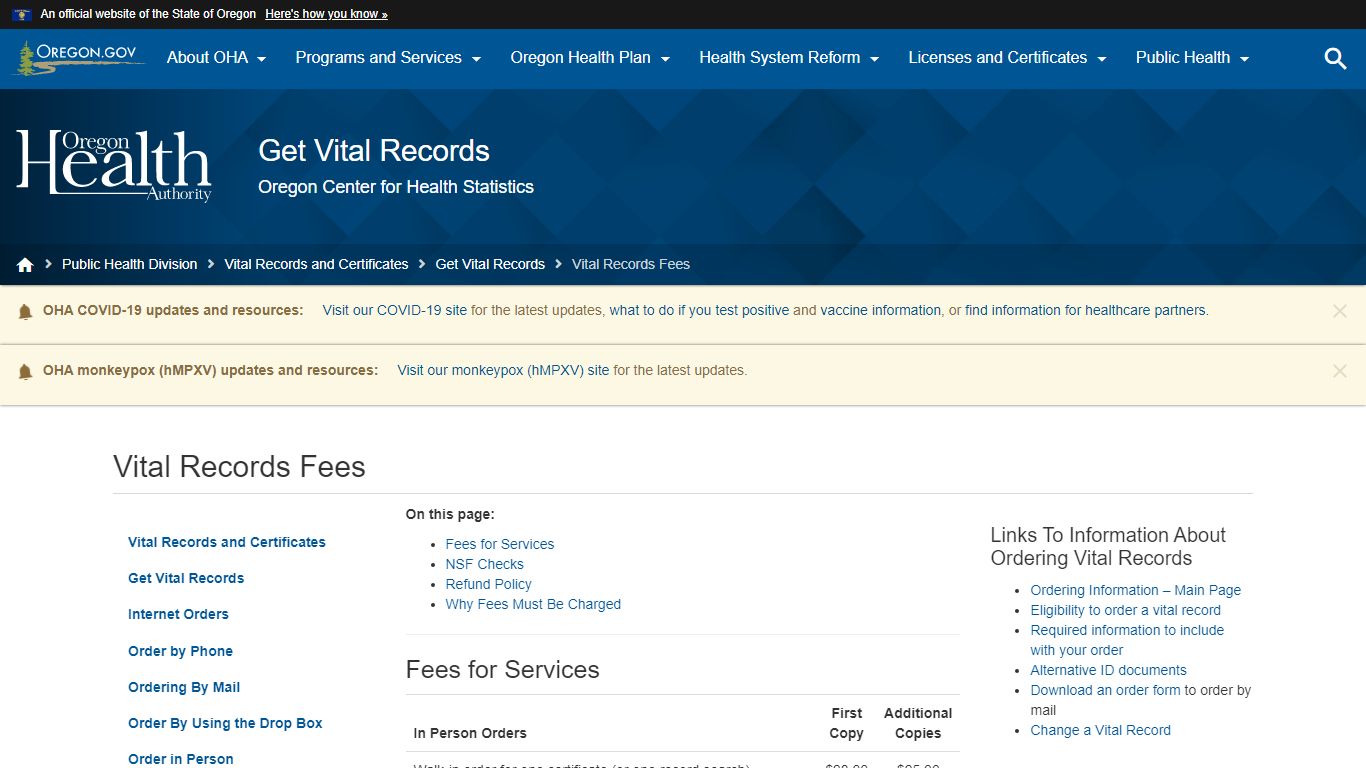Screen dimensions: 1366x768
Task: Click Oregon Center for Health Statistics subtitle
Action: tap(396, 187)
